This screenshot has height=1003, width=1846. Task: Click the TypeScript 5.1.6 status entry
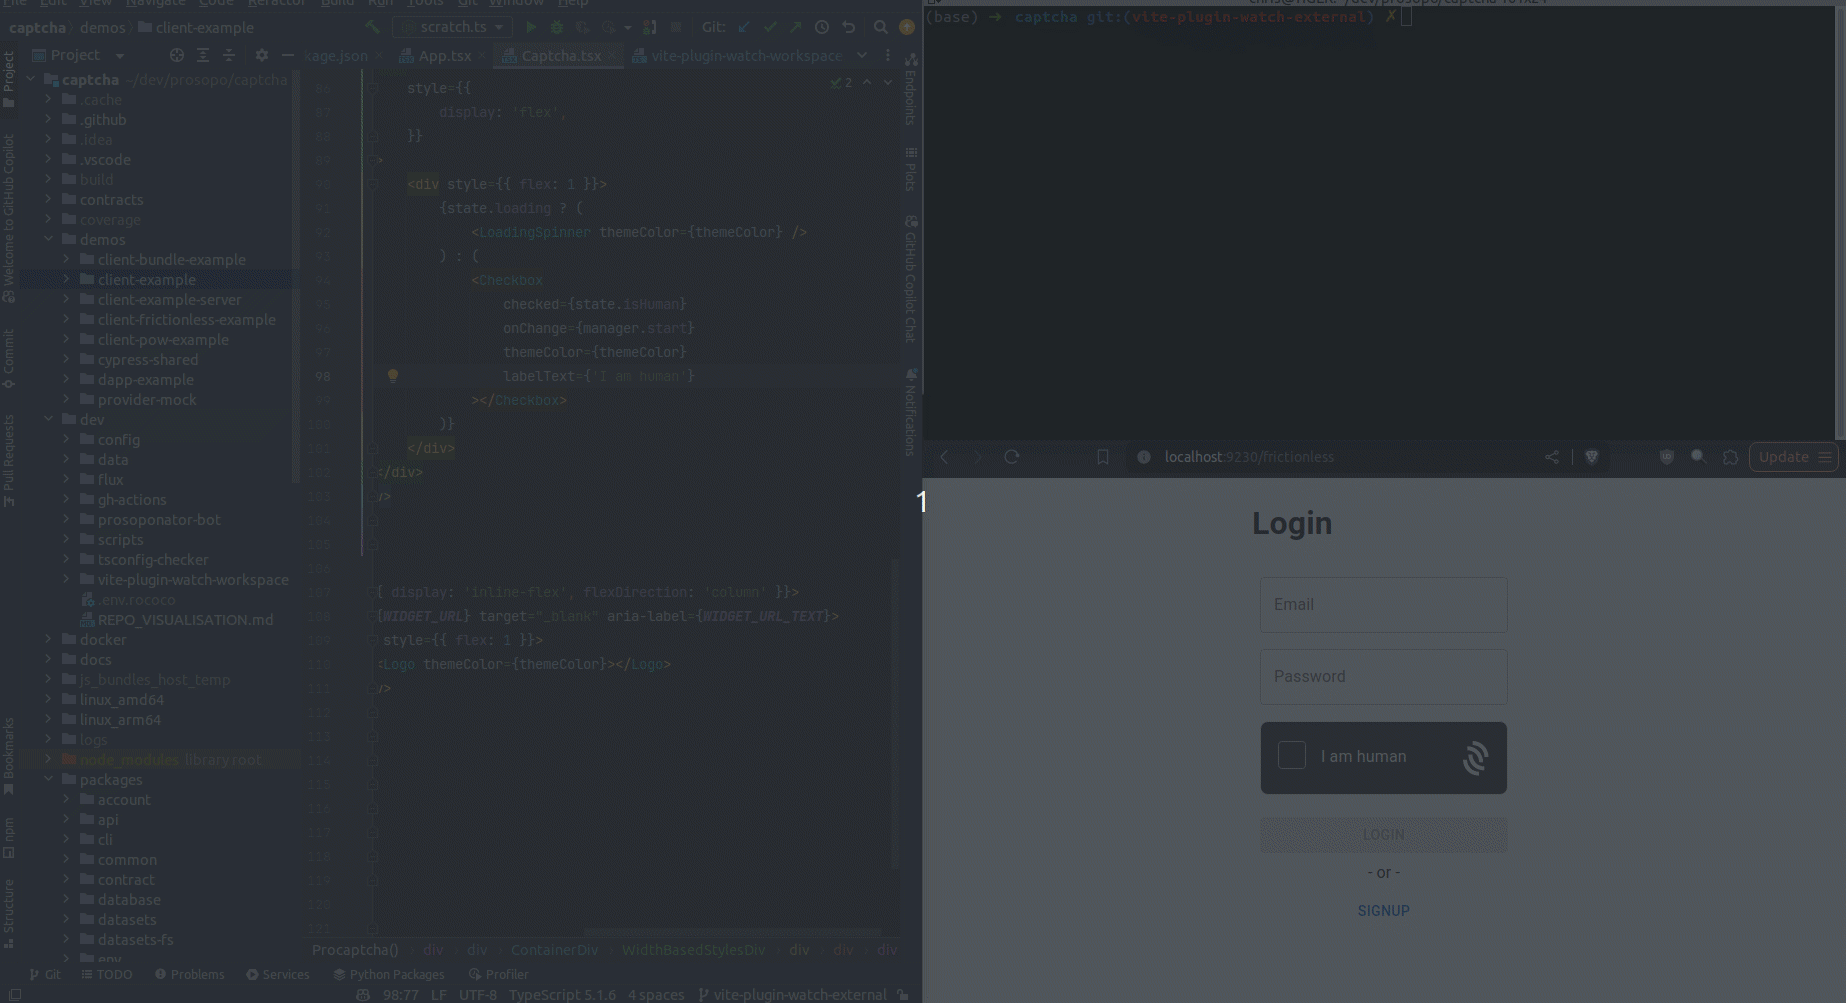click(562, 995)
